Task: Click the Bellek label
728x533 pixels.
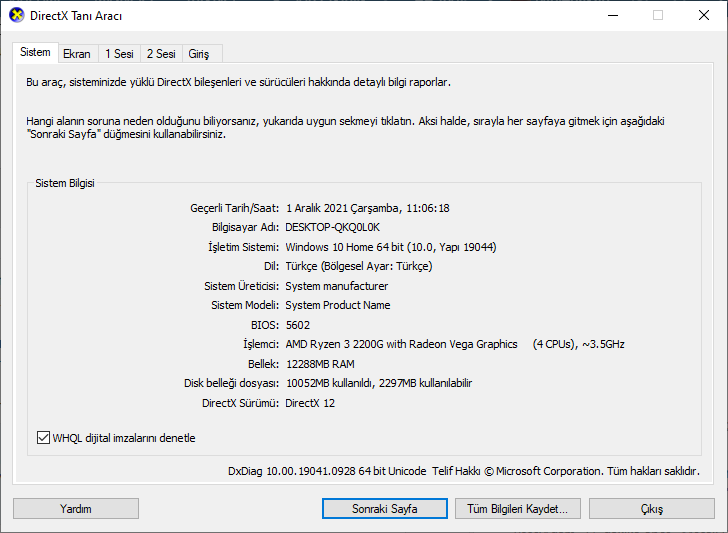Action: pos(263,364)
